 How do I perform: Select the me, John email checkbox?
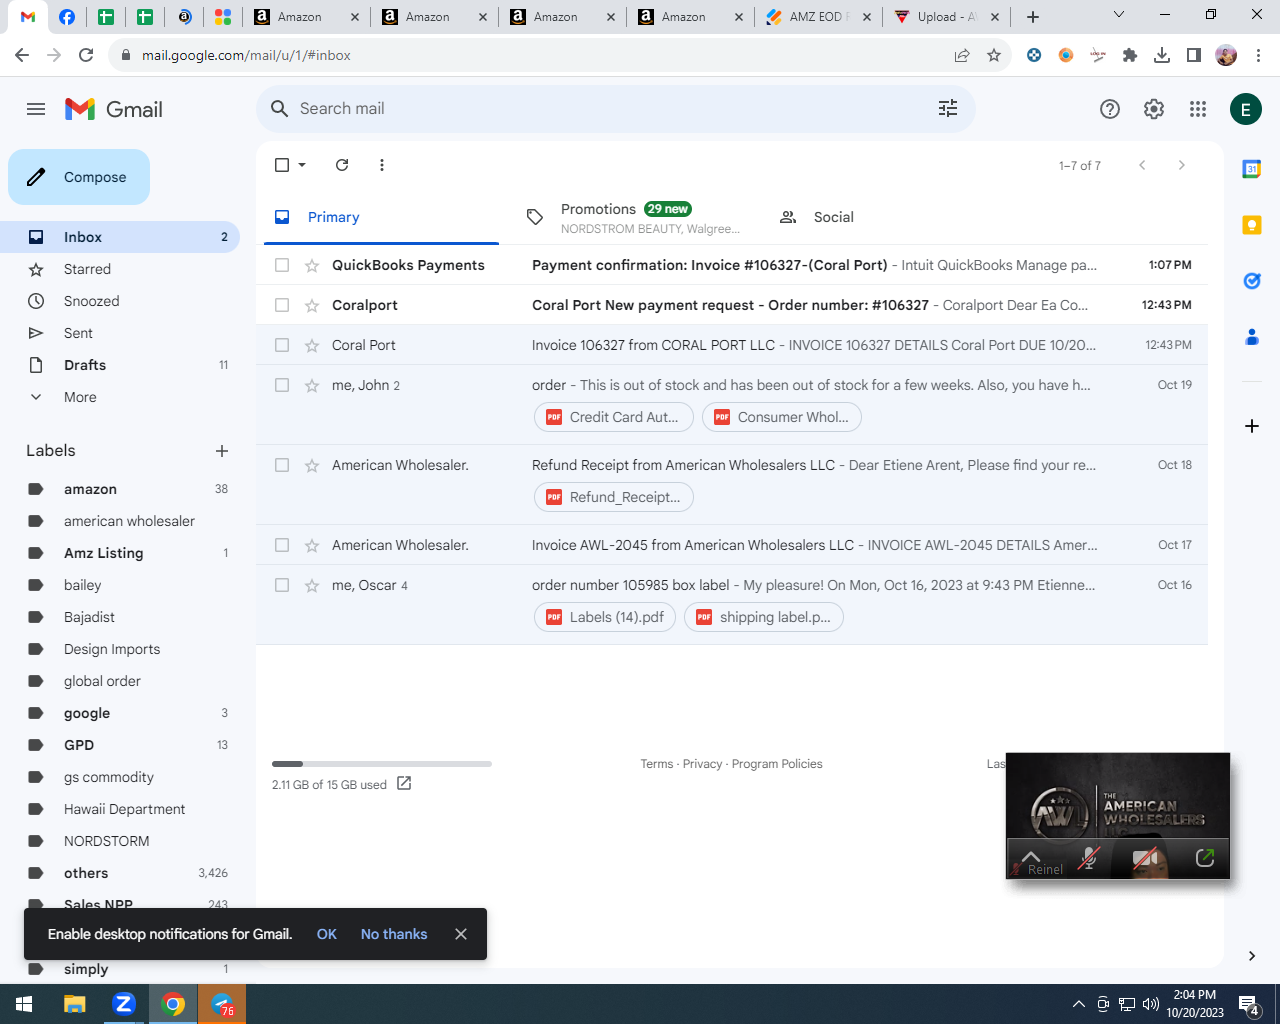[282, 385]
